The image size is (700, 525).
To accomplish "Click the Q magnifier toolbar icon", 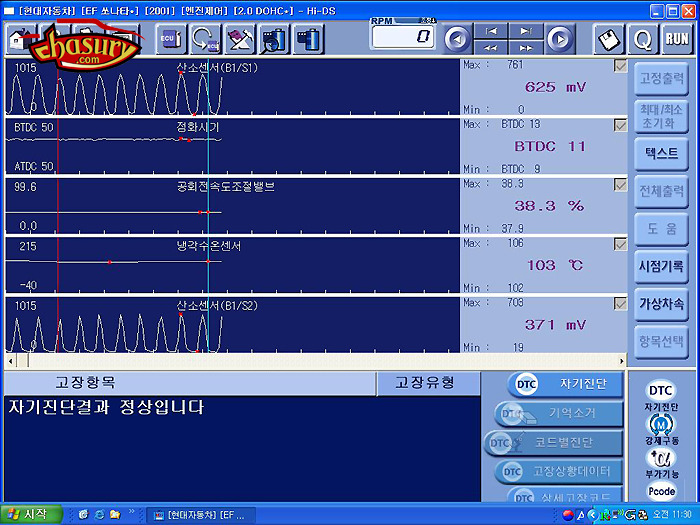I will (643, 39).
